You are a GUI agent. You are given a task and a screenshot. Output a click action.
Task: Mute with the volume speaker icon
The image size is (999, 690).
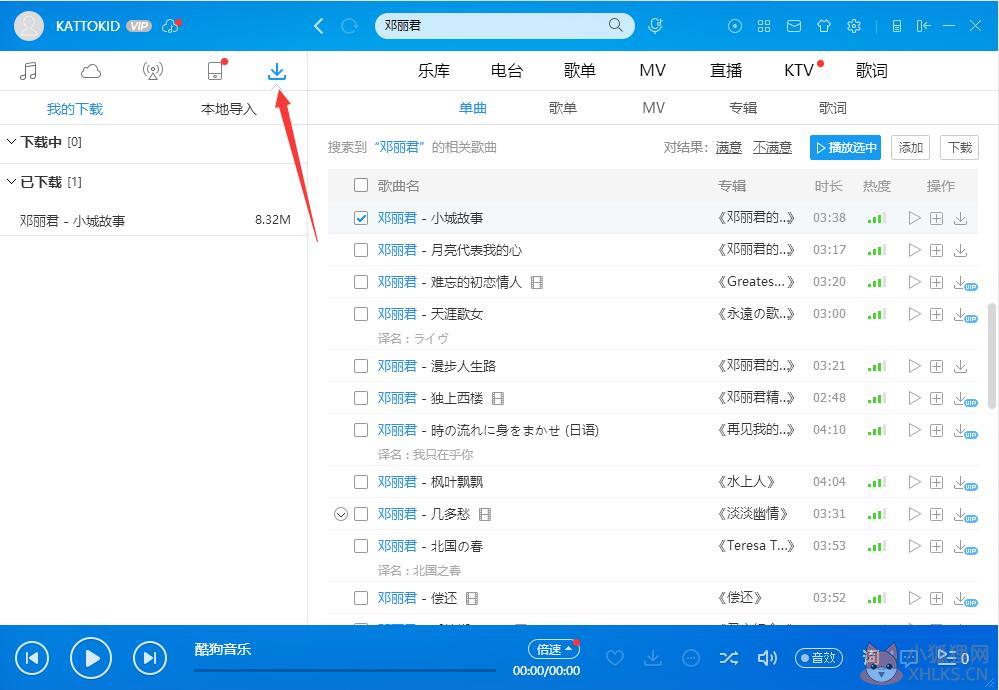point(767,658)
